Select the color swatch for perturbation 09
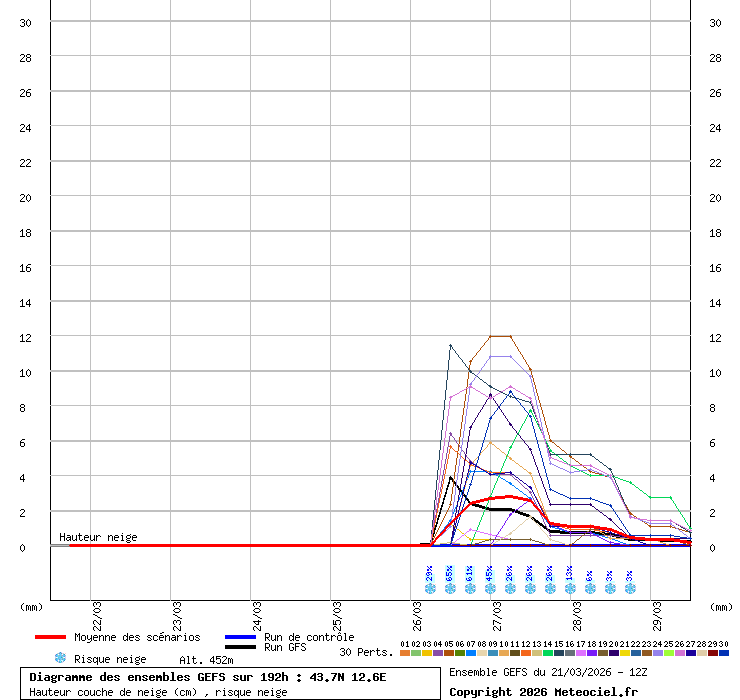 pyautogui.click(x=493, y=653)
